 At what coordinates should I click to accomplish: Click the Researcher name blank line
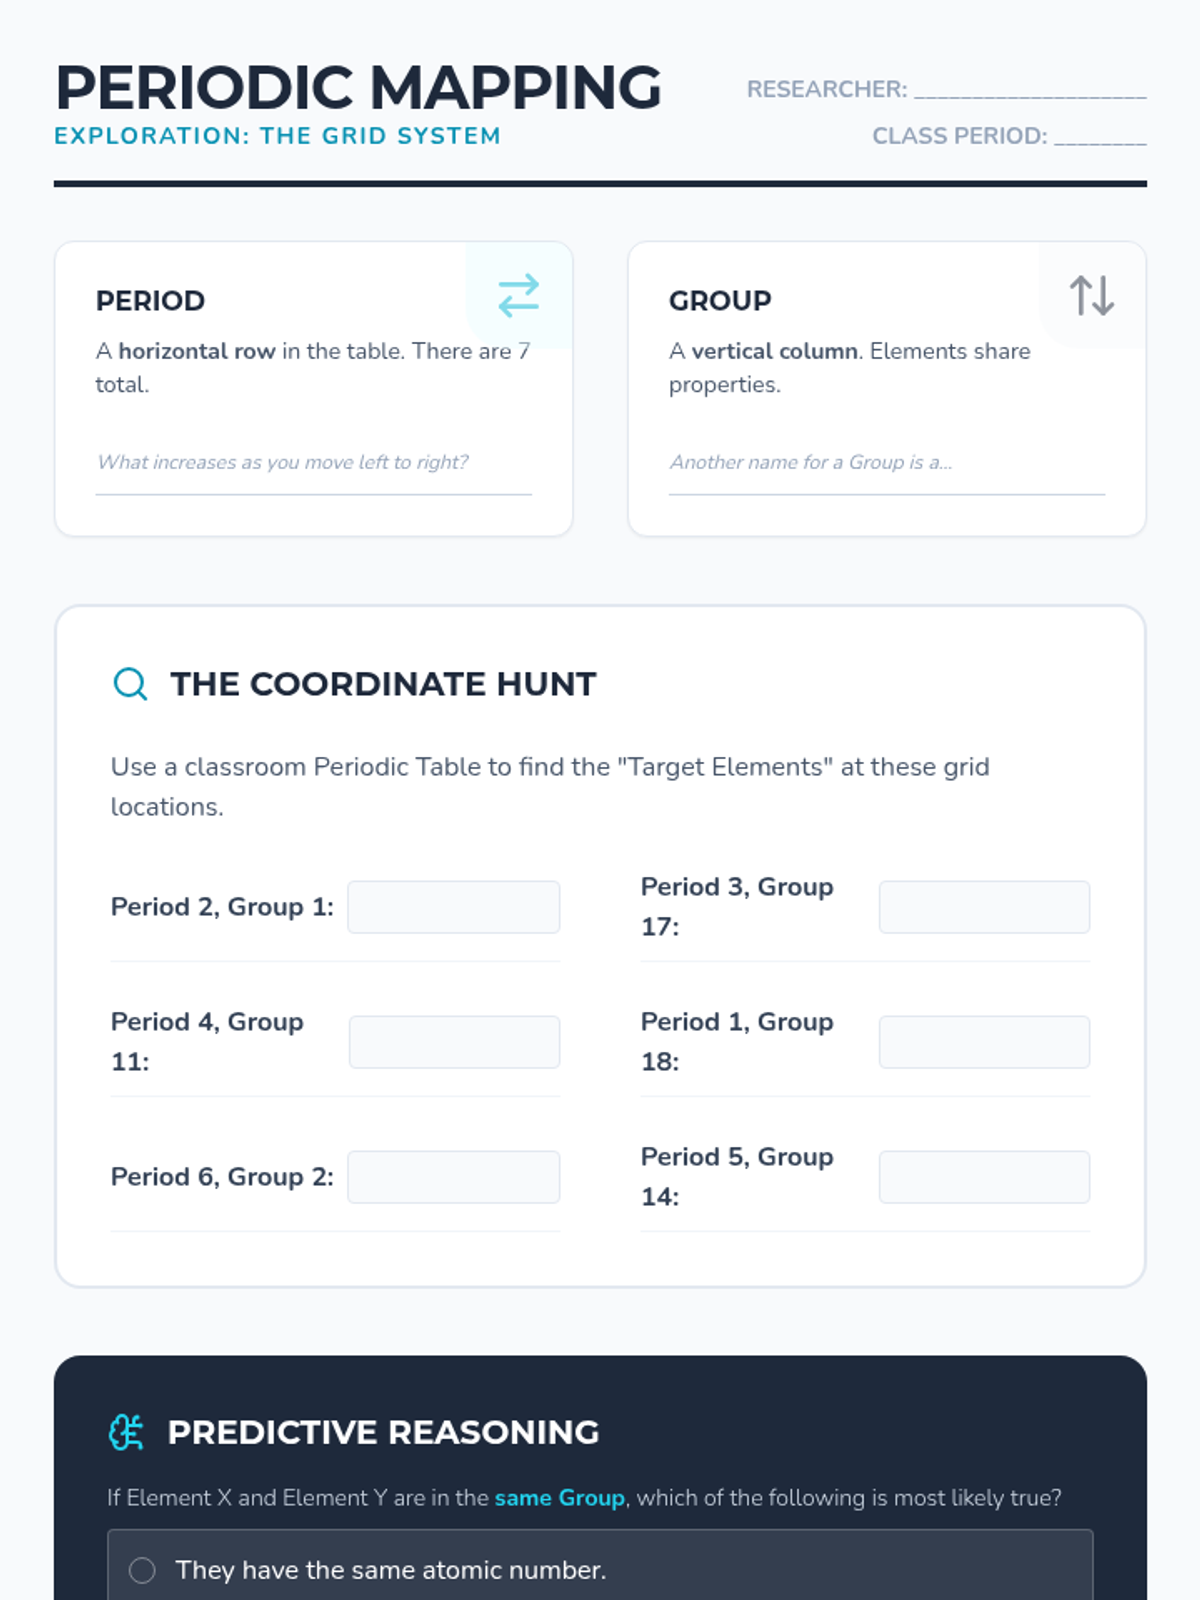(x=1030, y=90)
